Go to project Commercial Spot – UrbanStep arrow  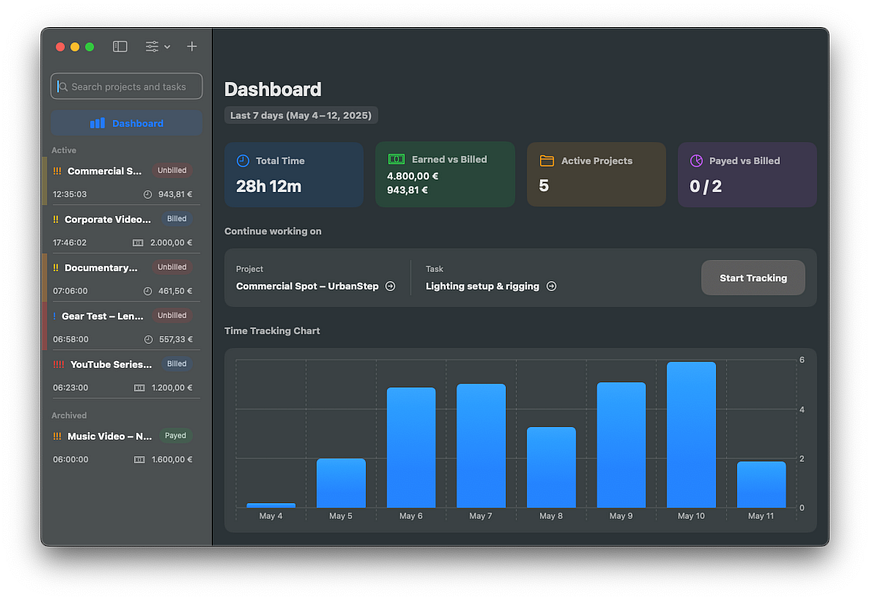coord(391,286)
